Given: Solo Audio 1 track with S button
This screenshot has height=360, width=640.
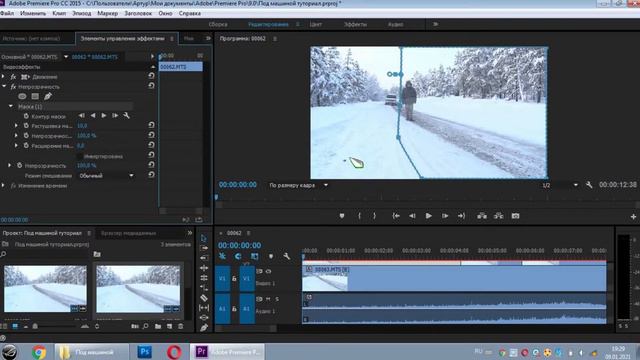Looking at the screenshot, I should coord(277,299).
